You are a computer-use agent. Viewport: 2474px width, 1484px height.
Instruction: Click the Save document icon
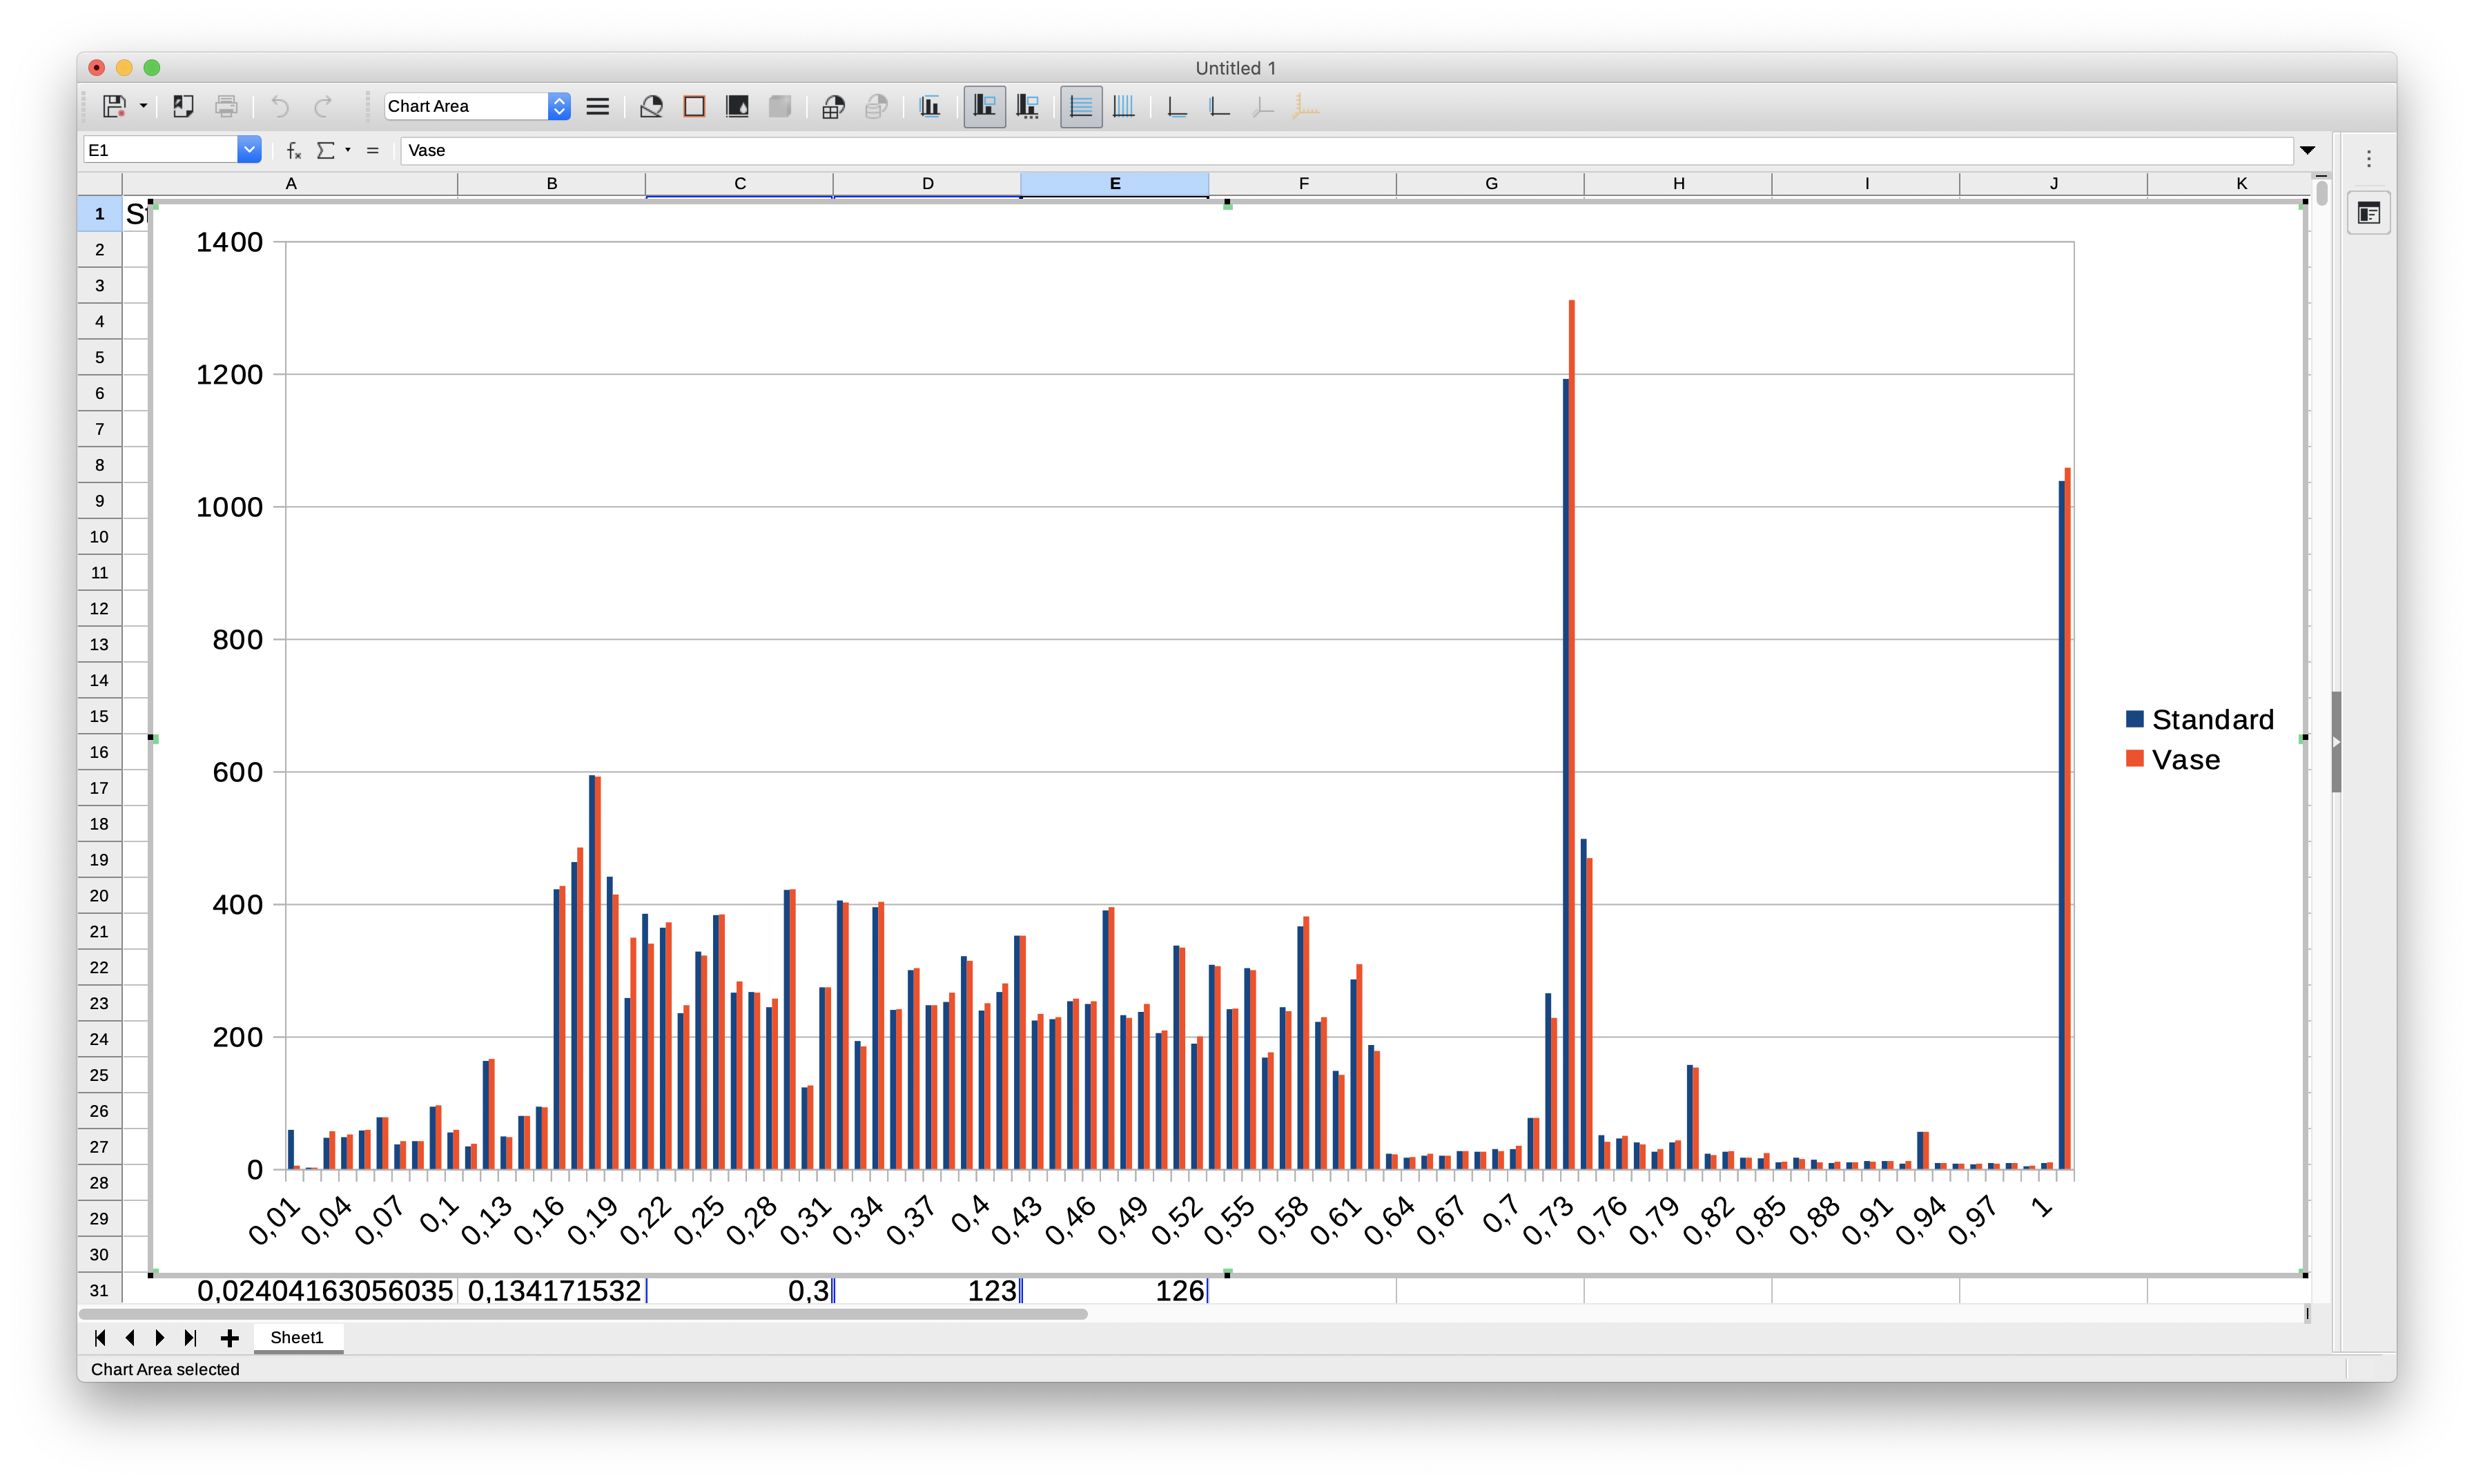114,106
